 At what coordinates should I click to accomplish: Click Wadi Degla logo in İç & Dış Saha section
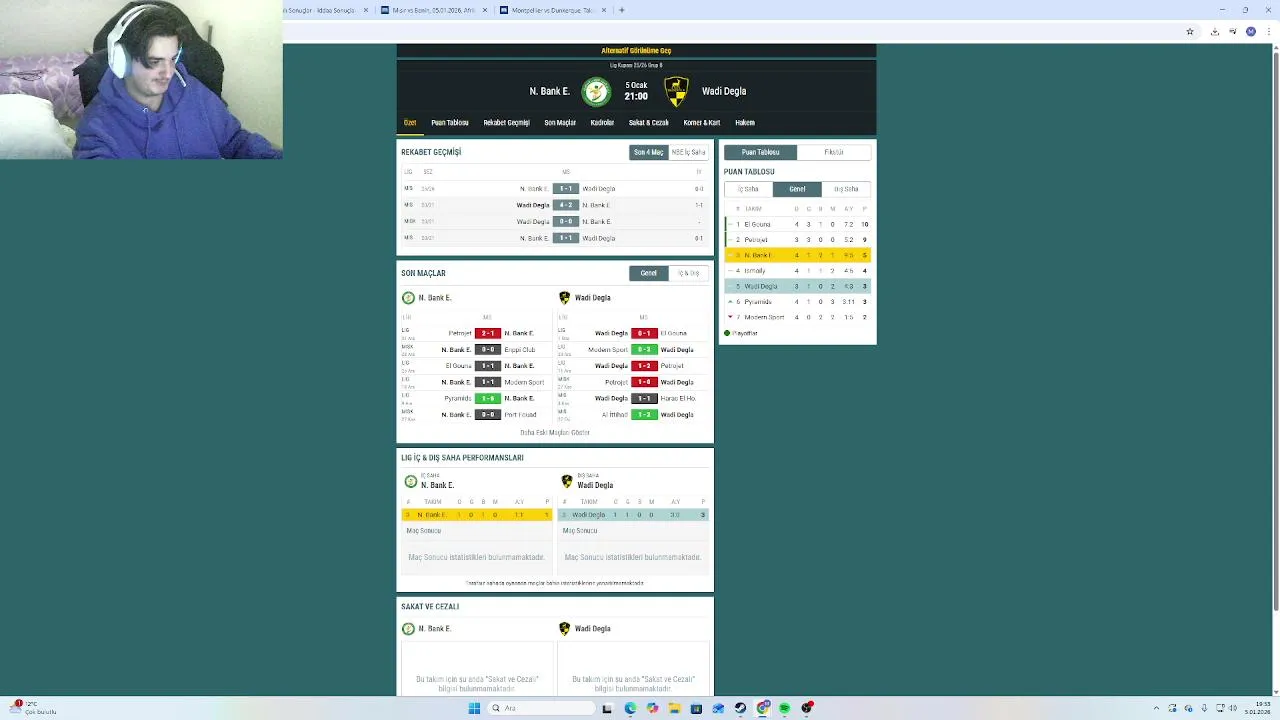coord(567,481)
